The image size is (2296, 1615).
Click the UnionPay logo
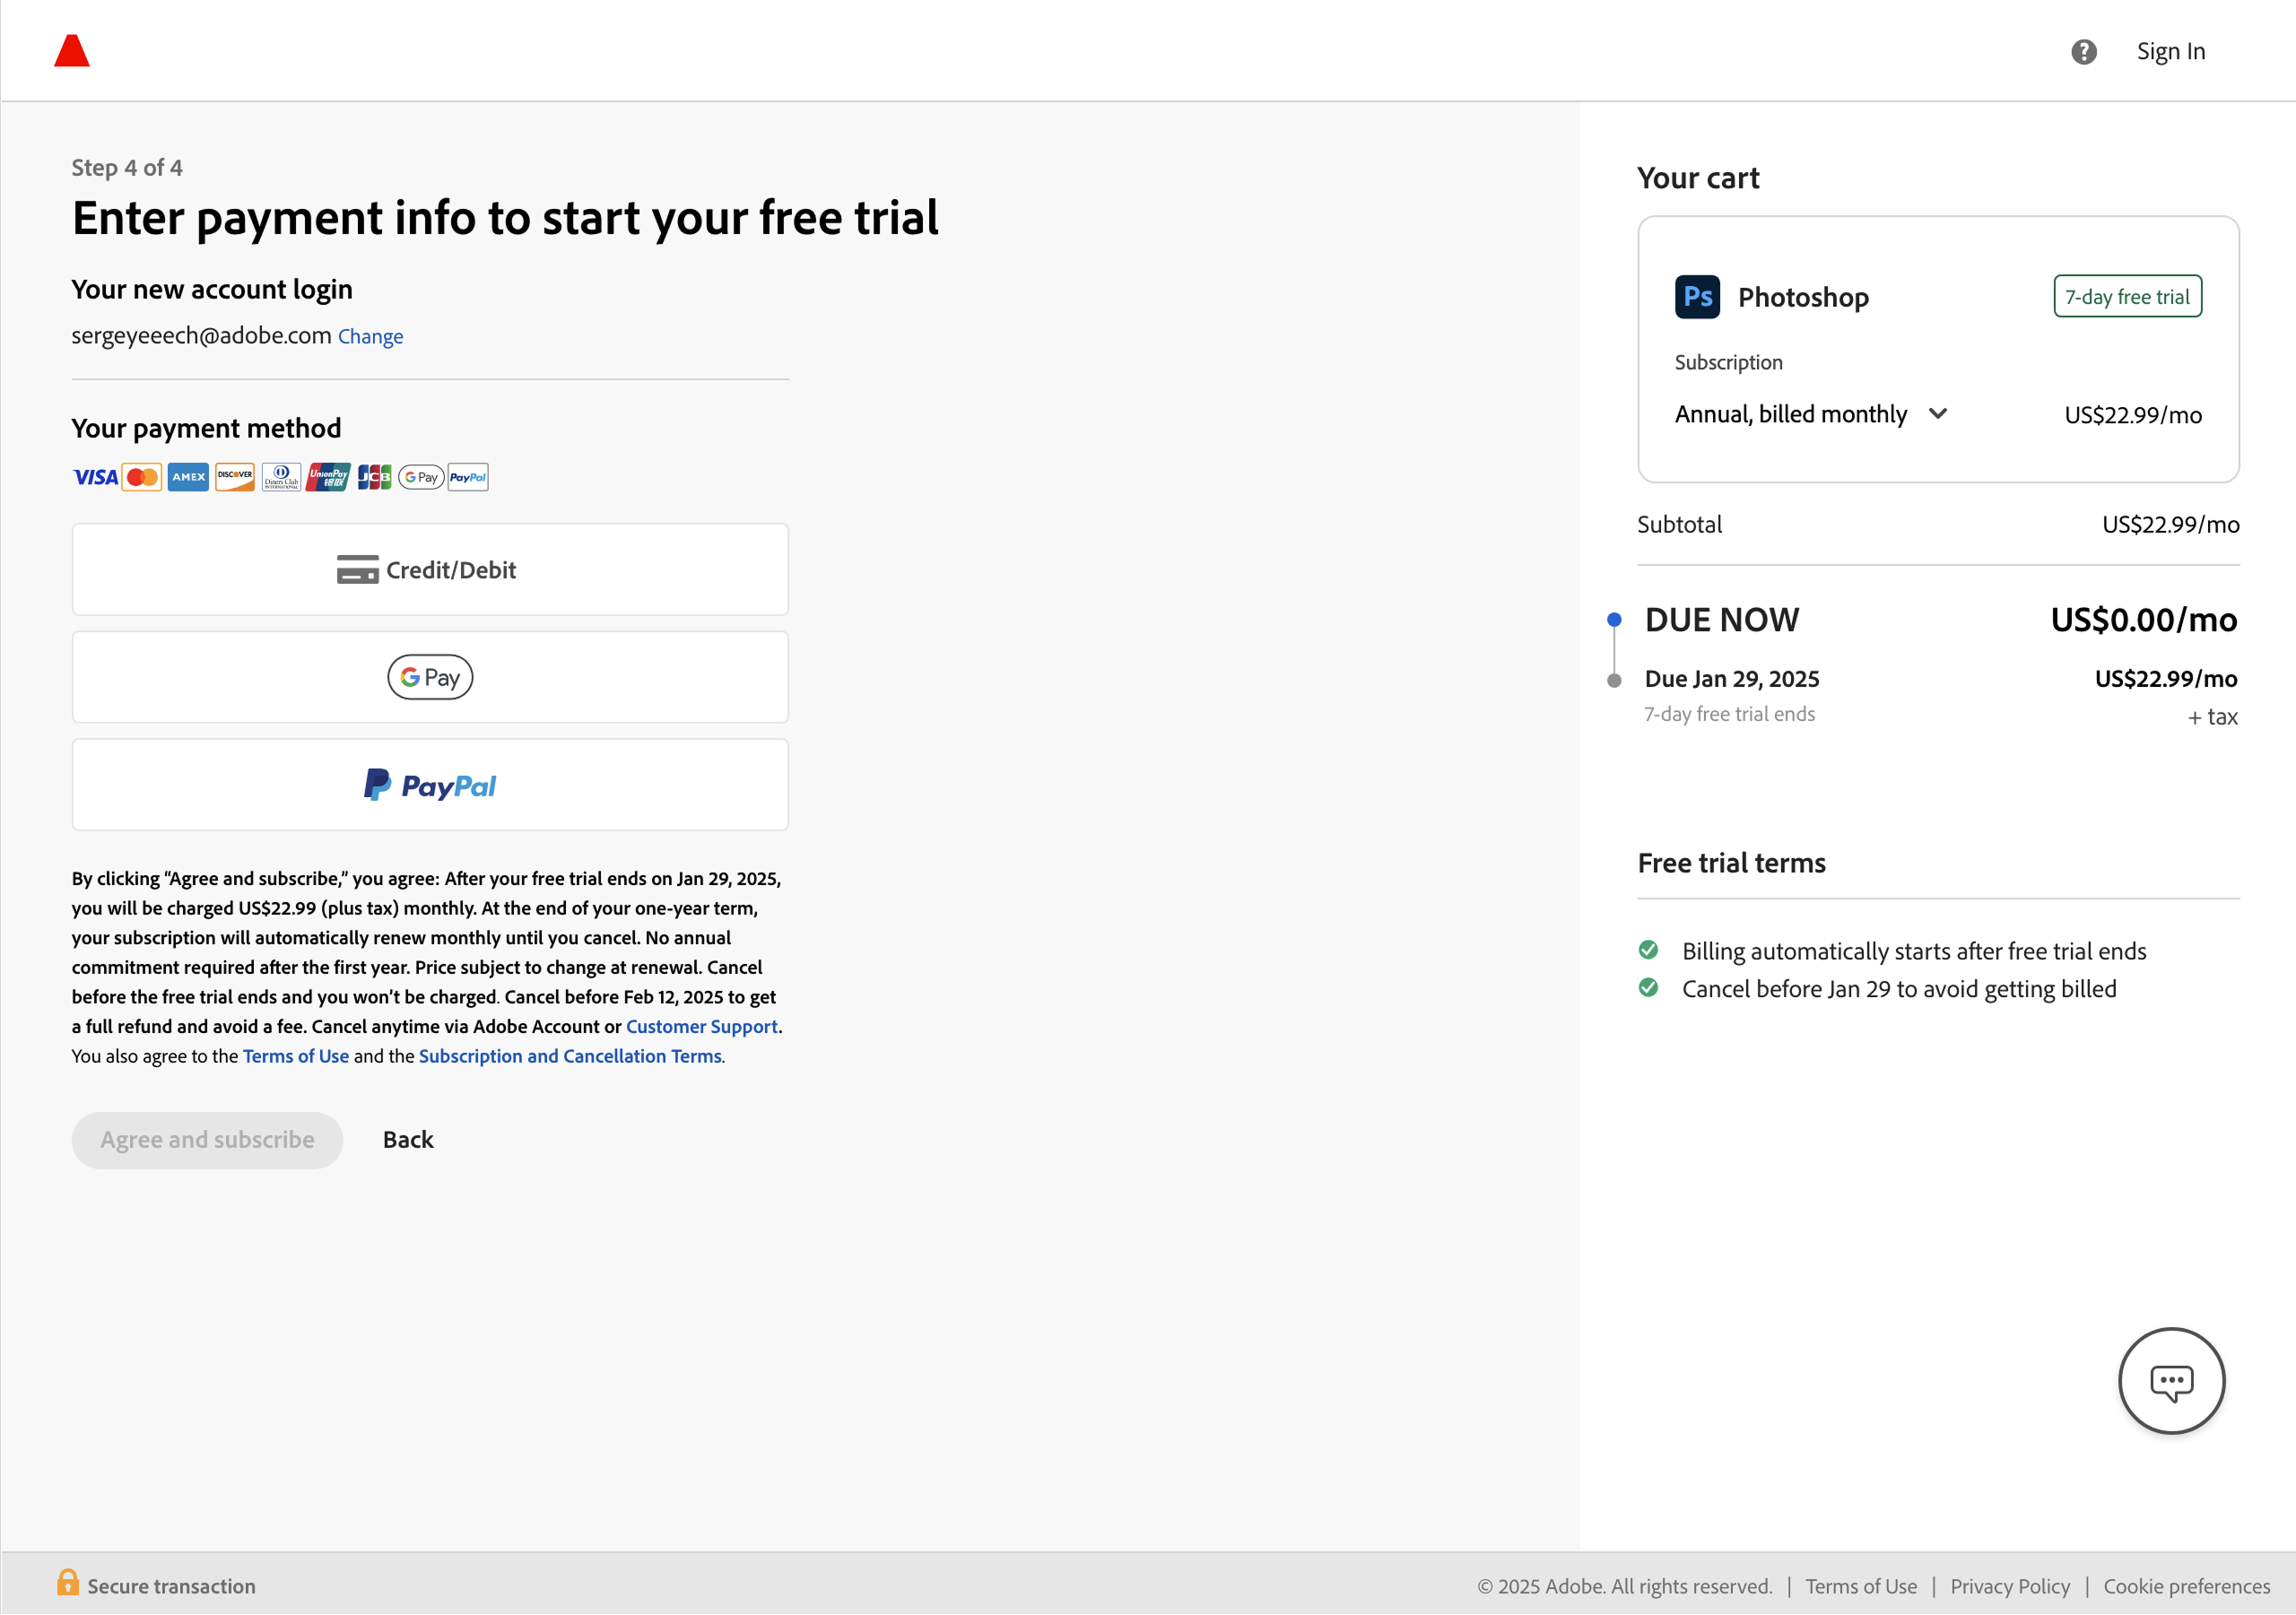pyautogui.click(x=328, y=477)
